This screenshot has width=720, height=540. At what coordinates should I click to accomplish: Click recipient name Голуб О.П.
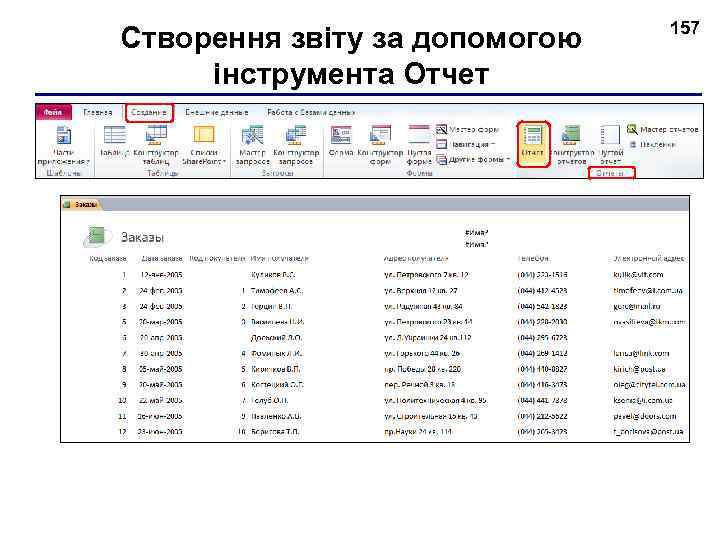point(269,400)
